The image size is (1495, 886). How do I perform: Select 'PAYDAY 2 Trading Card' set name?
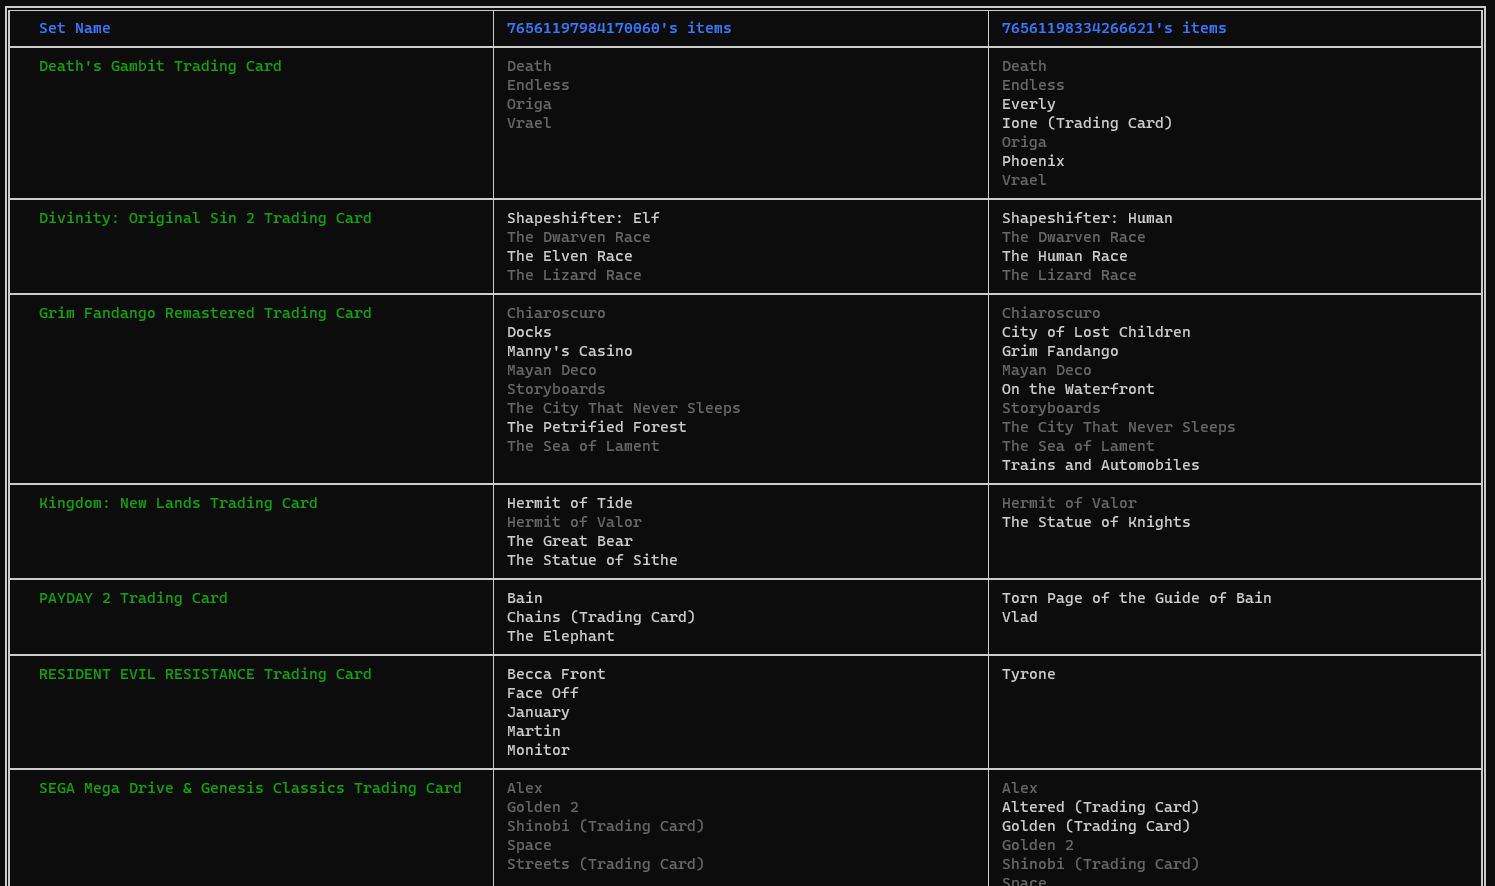133,598
